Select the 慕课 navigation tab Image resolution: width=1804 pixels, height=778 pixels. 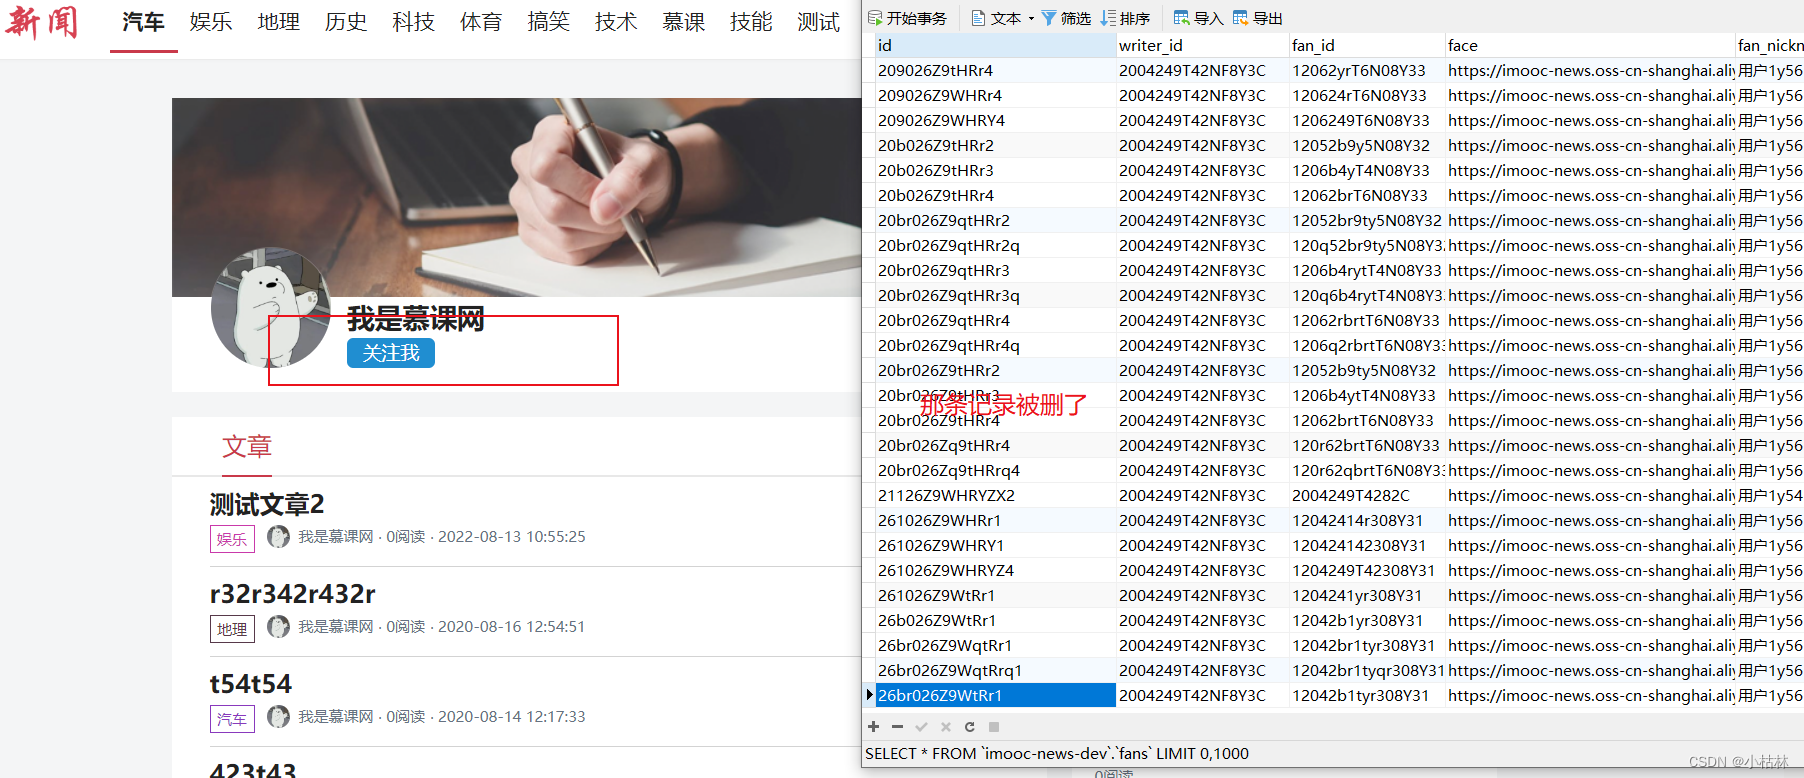pyautogui.click(x=683, y=22)
